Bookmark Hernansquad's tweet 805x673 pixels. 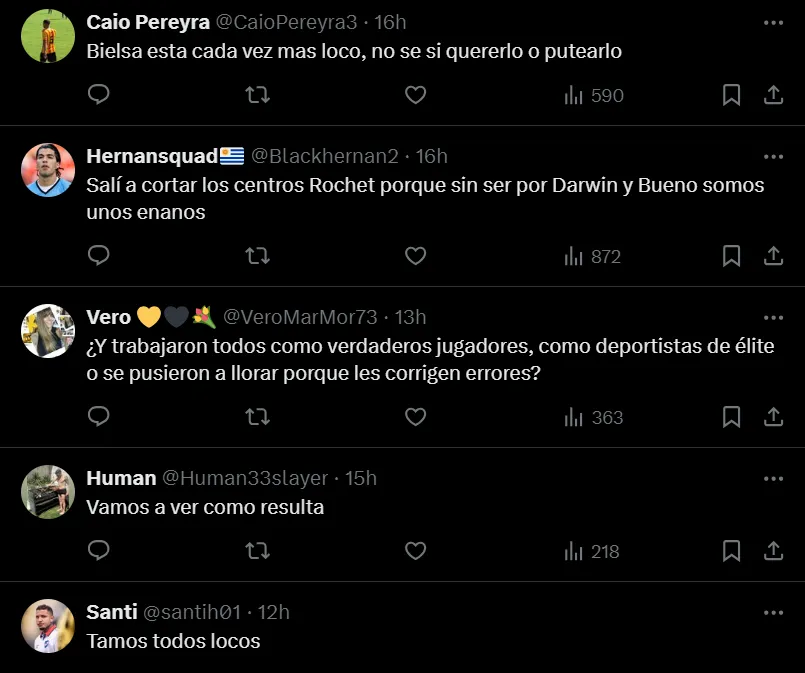(731, 256)
